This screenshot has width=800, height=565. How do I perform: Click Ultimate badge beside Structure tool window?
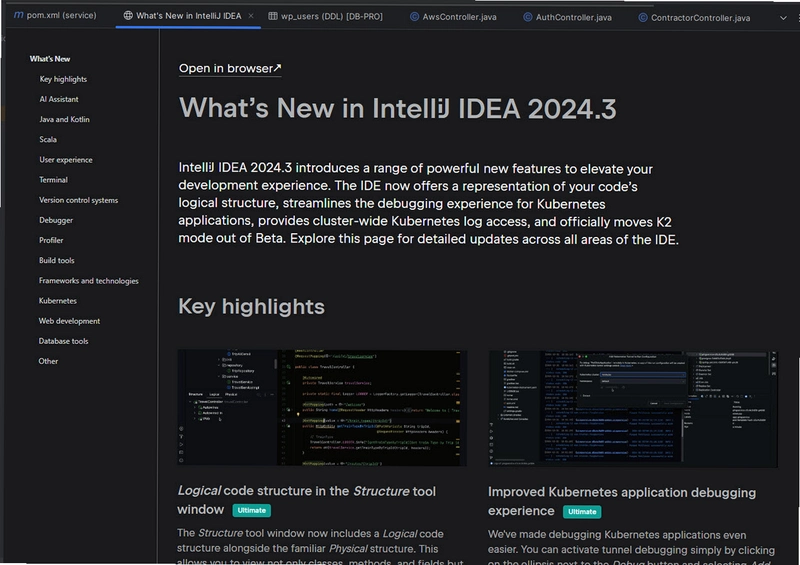coord(252,510)
